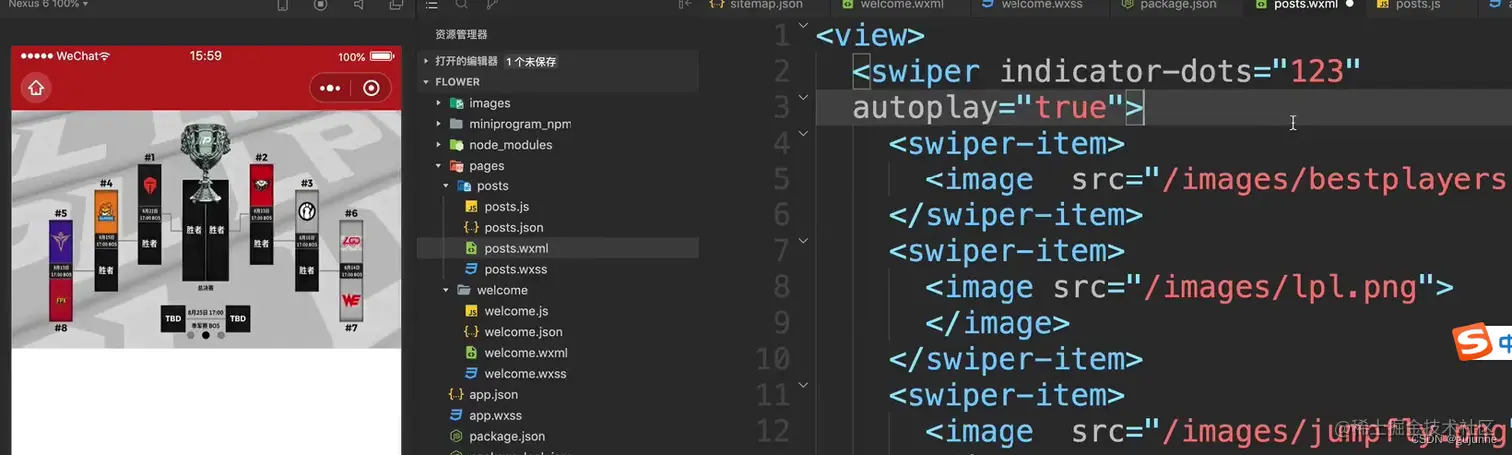1512x455 pixels.
Task: Select the first swiper indicator dot
Action: pyautogui.click(x=190, y=336)
